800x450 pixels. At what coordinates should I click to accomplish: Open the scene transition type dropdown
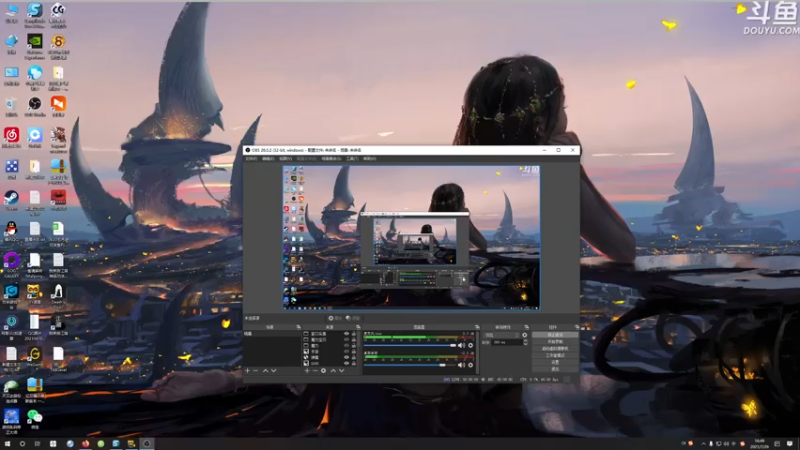click(x=502, y=335)
